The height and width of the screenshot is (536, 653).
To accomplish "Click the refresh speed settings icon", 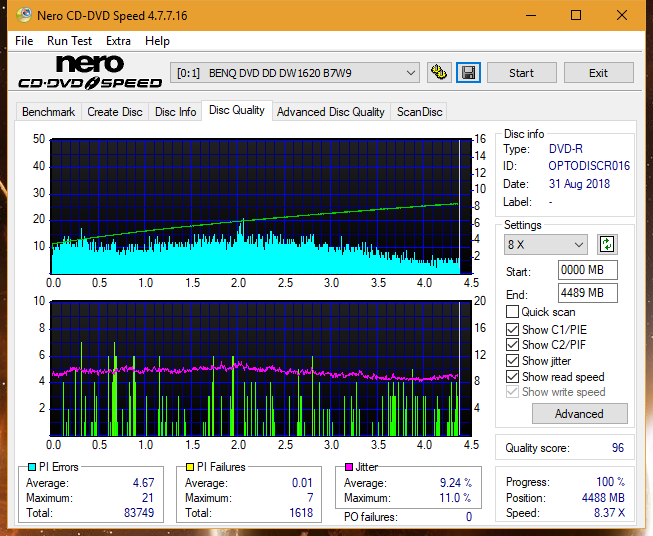I will click(607, 244).
